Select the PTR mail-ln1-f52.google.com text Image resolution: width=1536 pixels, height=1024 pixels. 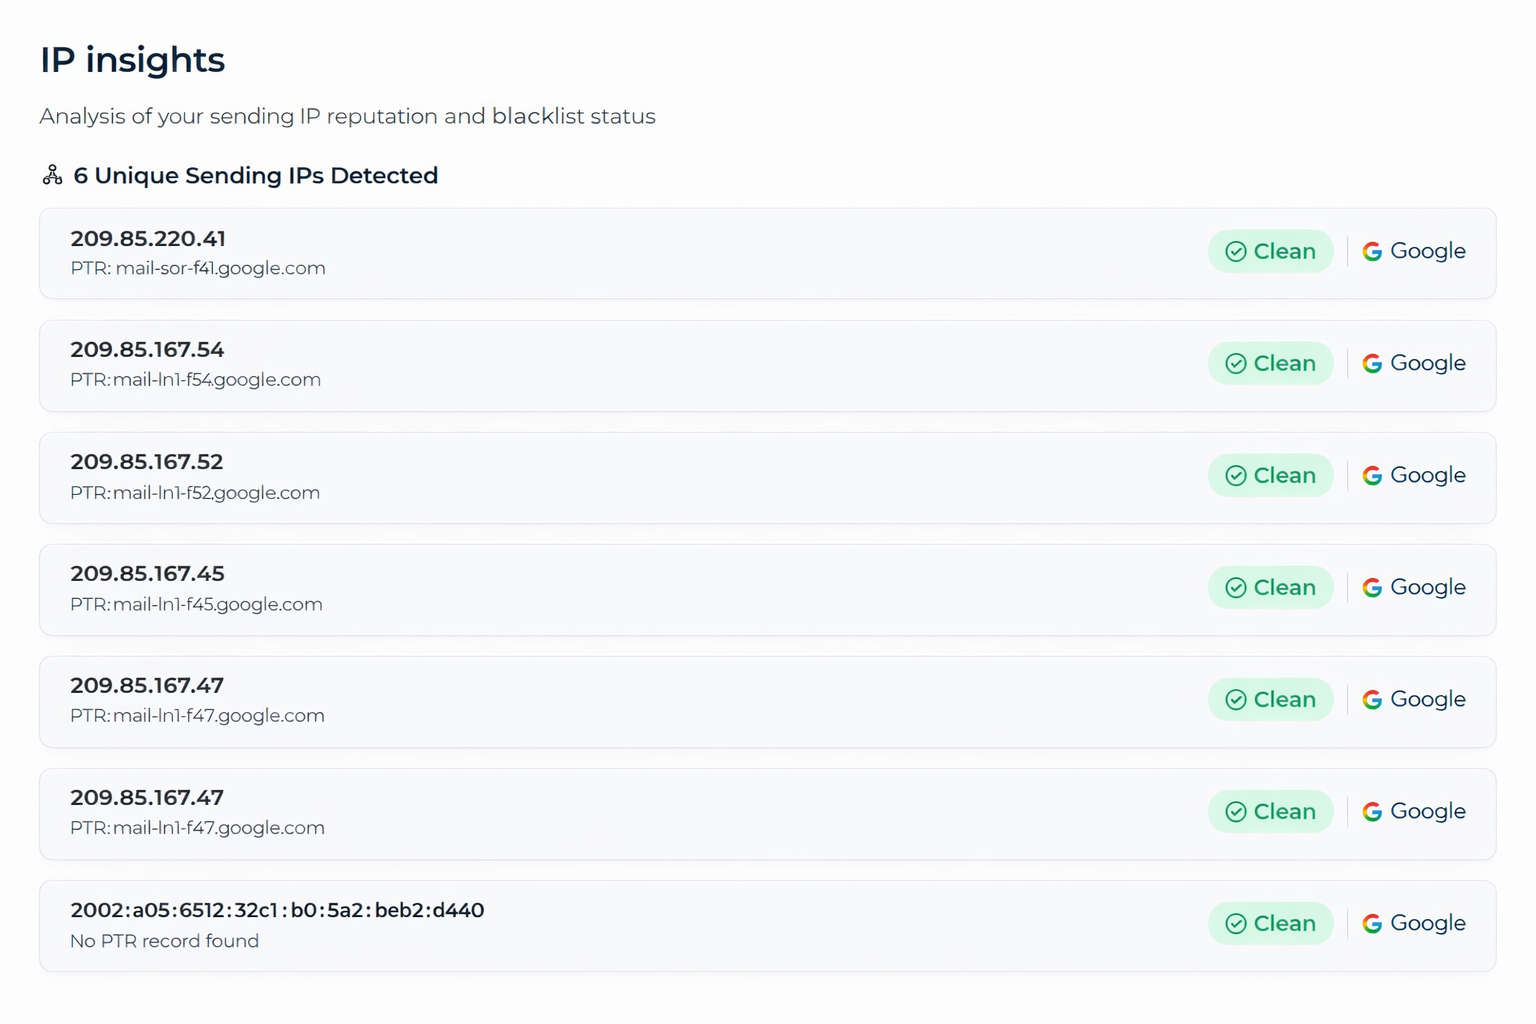coord(195,492)
